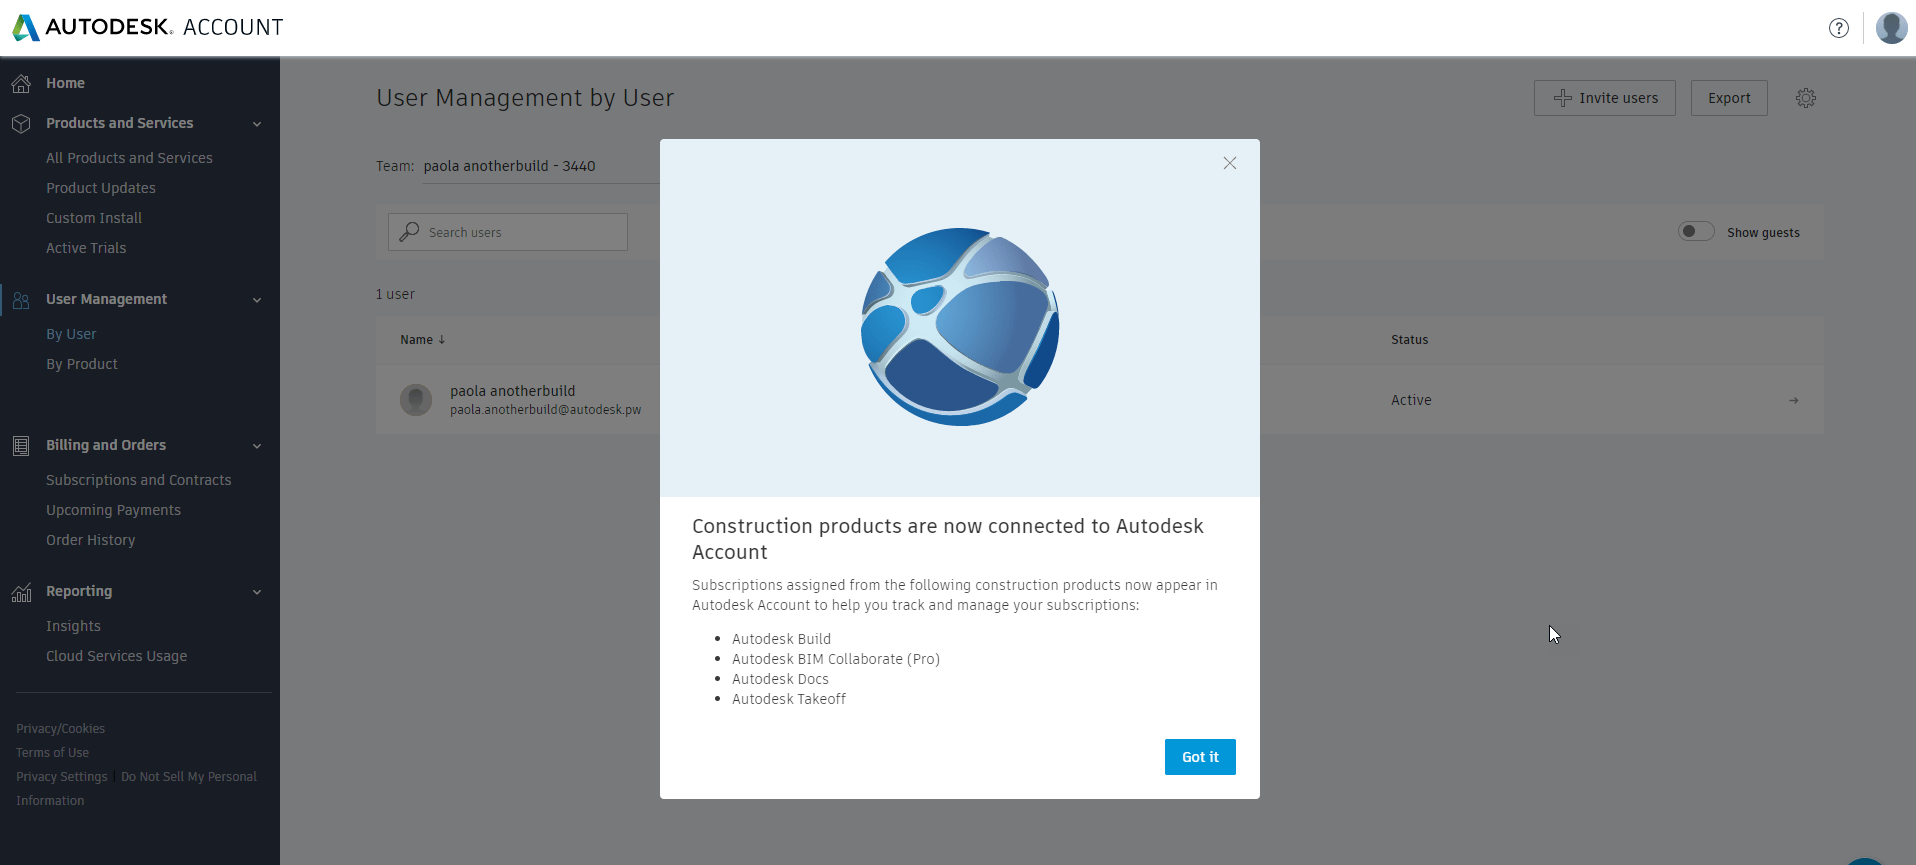This screenshot has height=865, width=1916.
Task: Click the paola anotherbuild avatar
Action: [416, 400]
